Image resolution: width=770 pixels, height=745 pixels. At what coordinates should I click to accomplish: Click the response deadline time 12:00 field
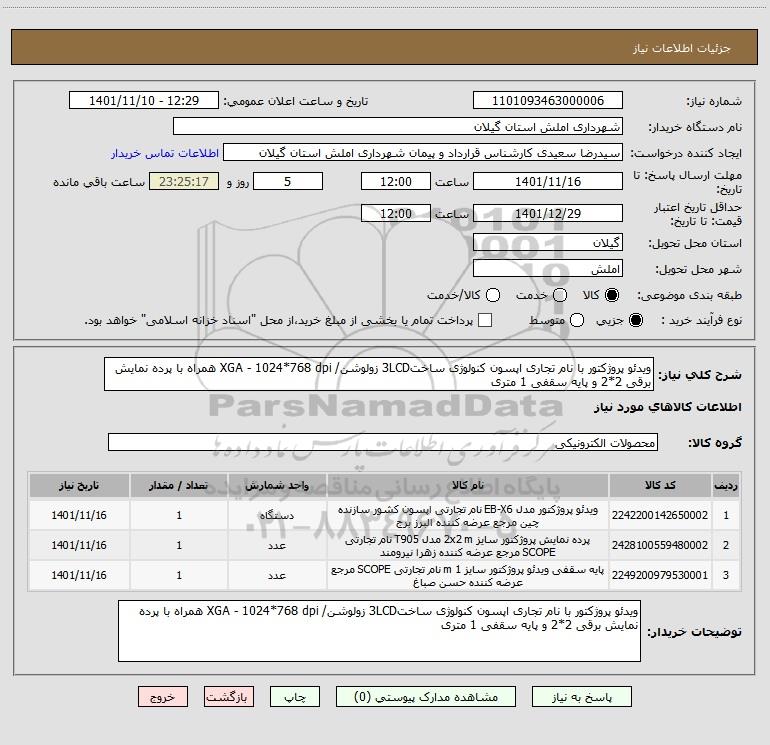click(x=396, y=181)
